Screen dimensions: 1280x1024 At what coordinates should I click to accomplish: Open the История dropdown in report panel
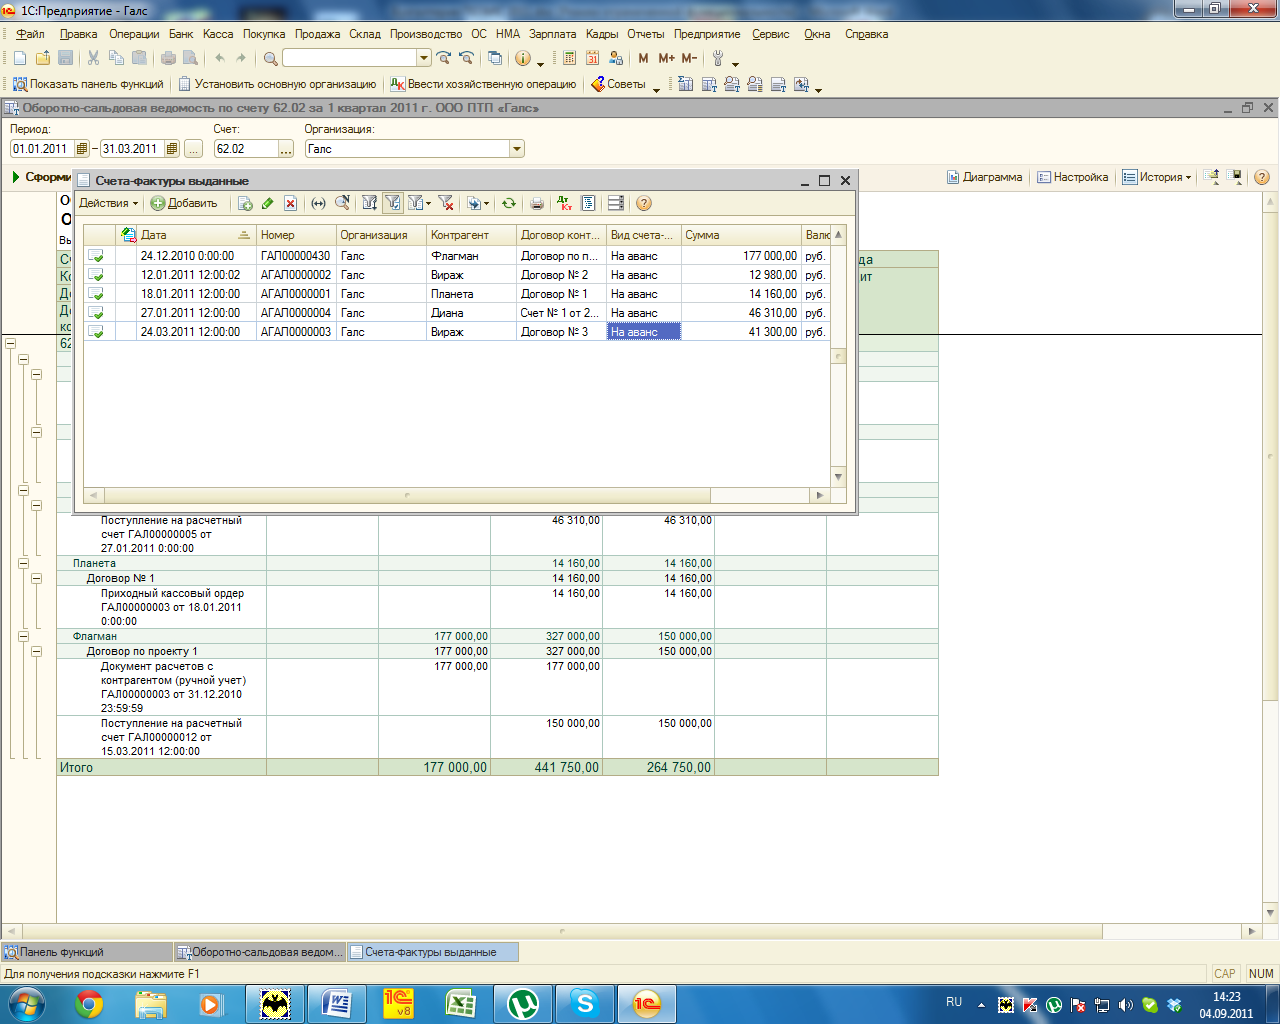[x=1157, y=177]
